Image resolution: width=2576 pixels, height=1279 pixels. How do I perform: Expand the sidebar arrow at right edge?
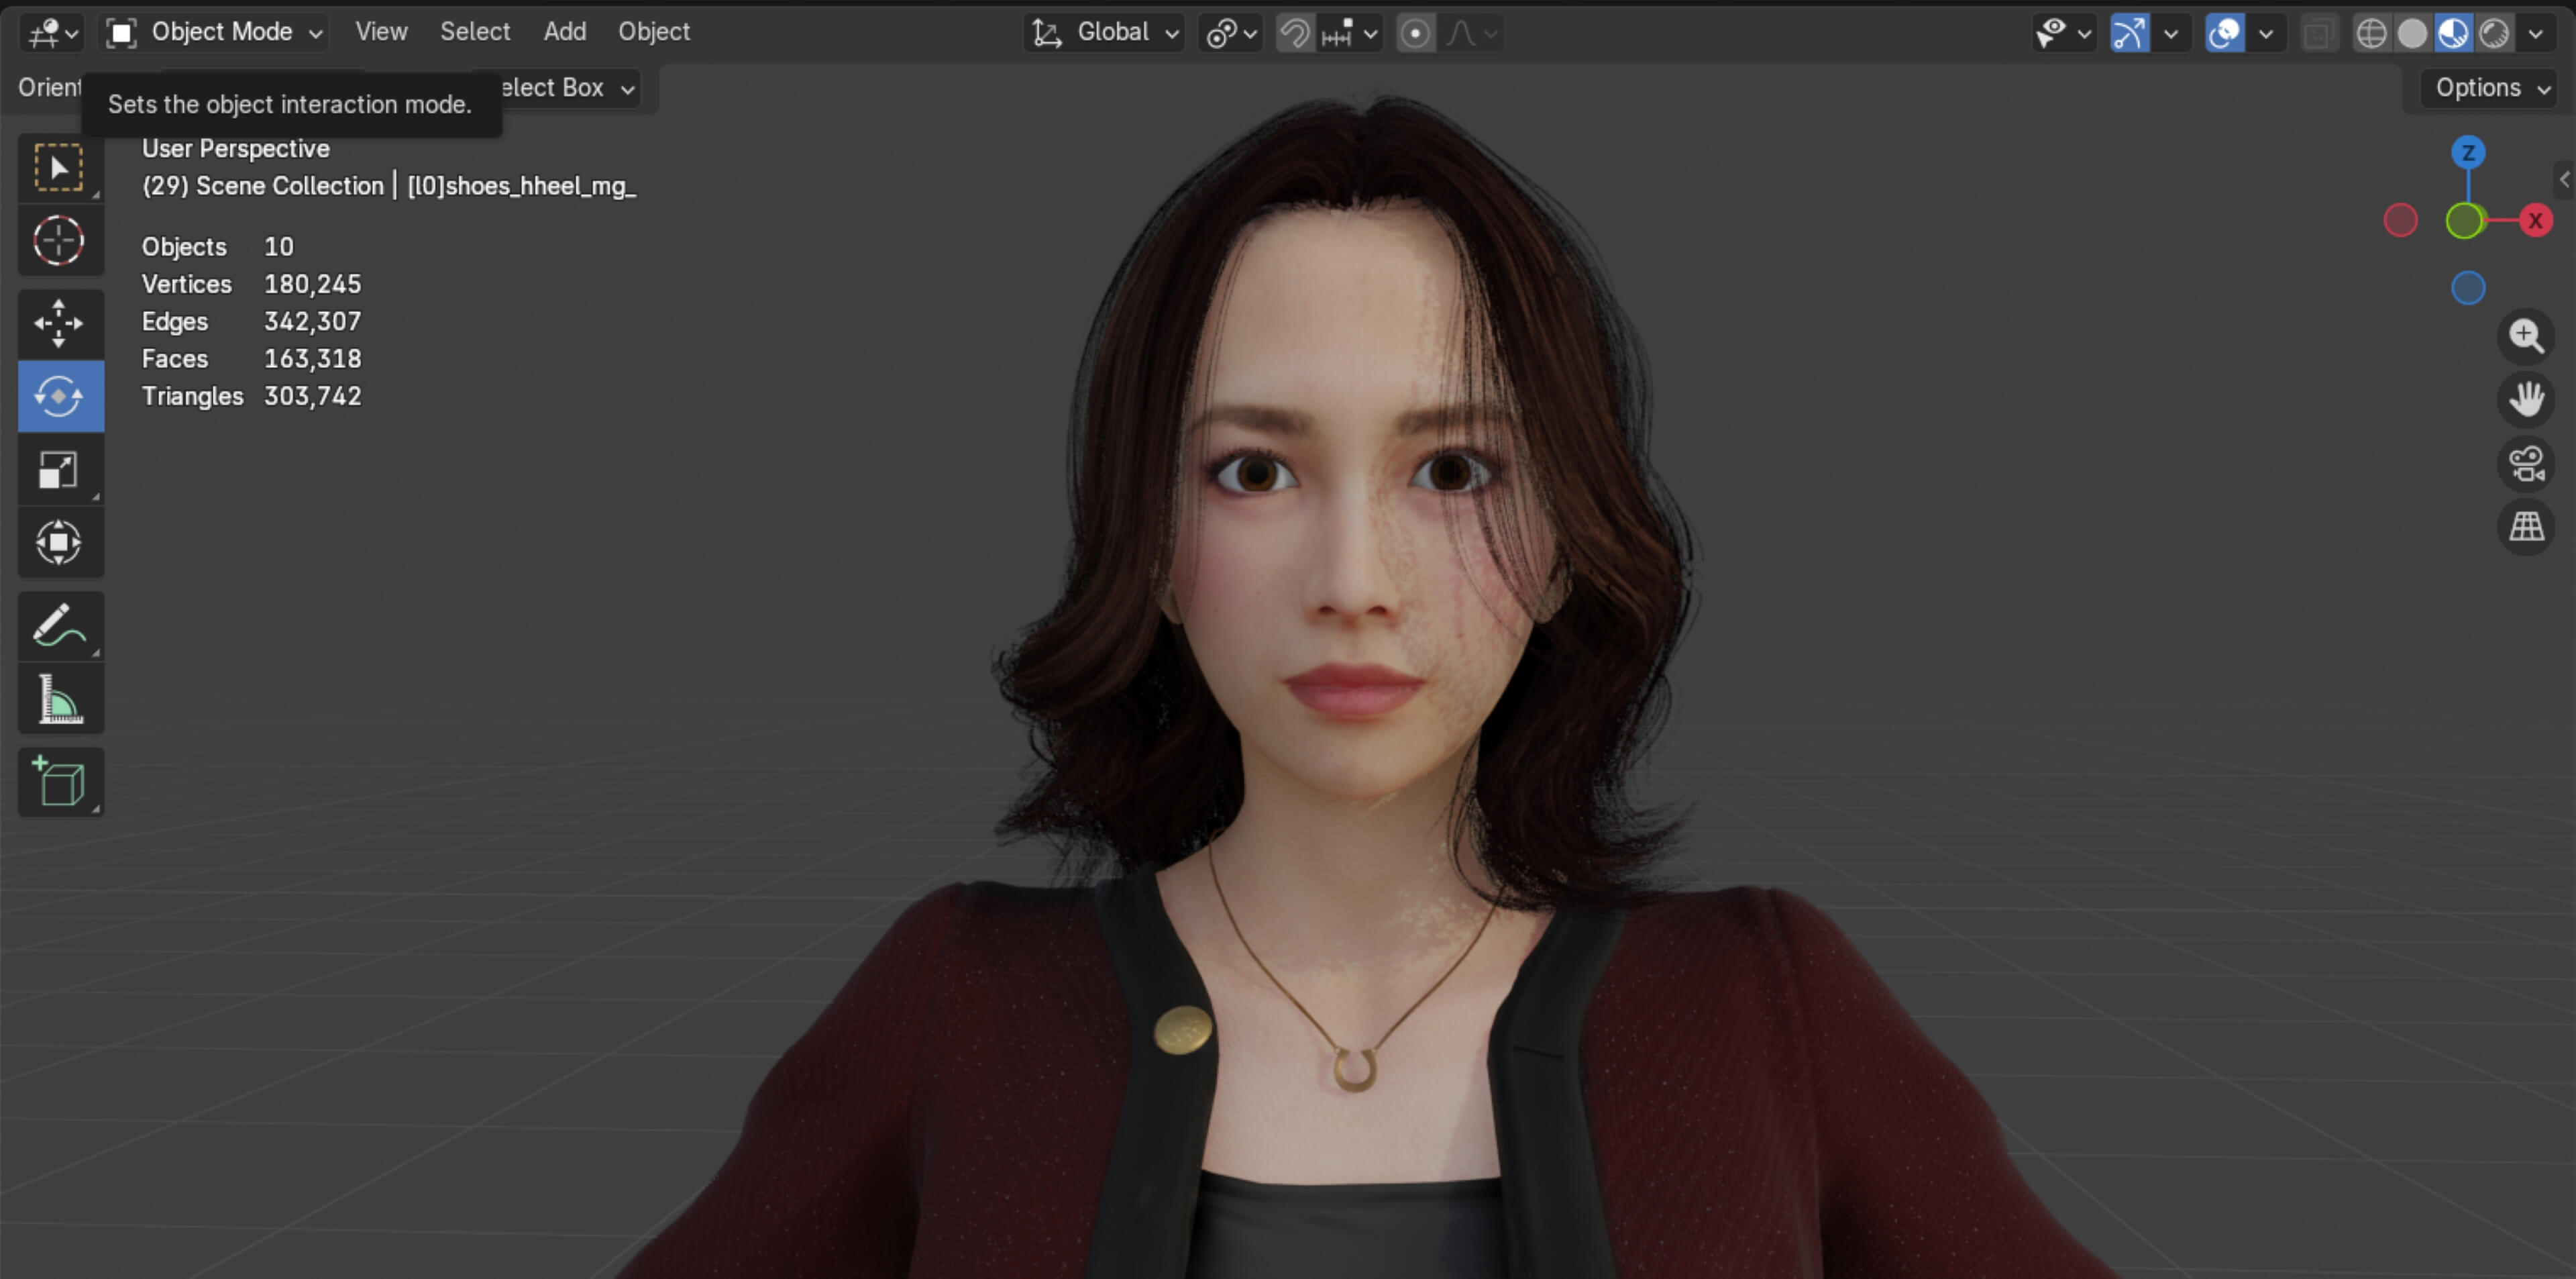[2565, 179]
